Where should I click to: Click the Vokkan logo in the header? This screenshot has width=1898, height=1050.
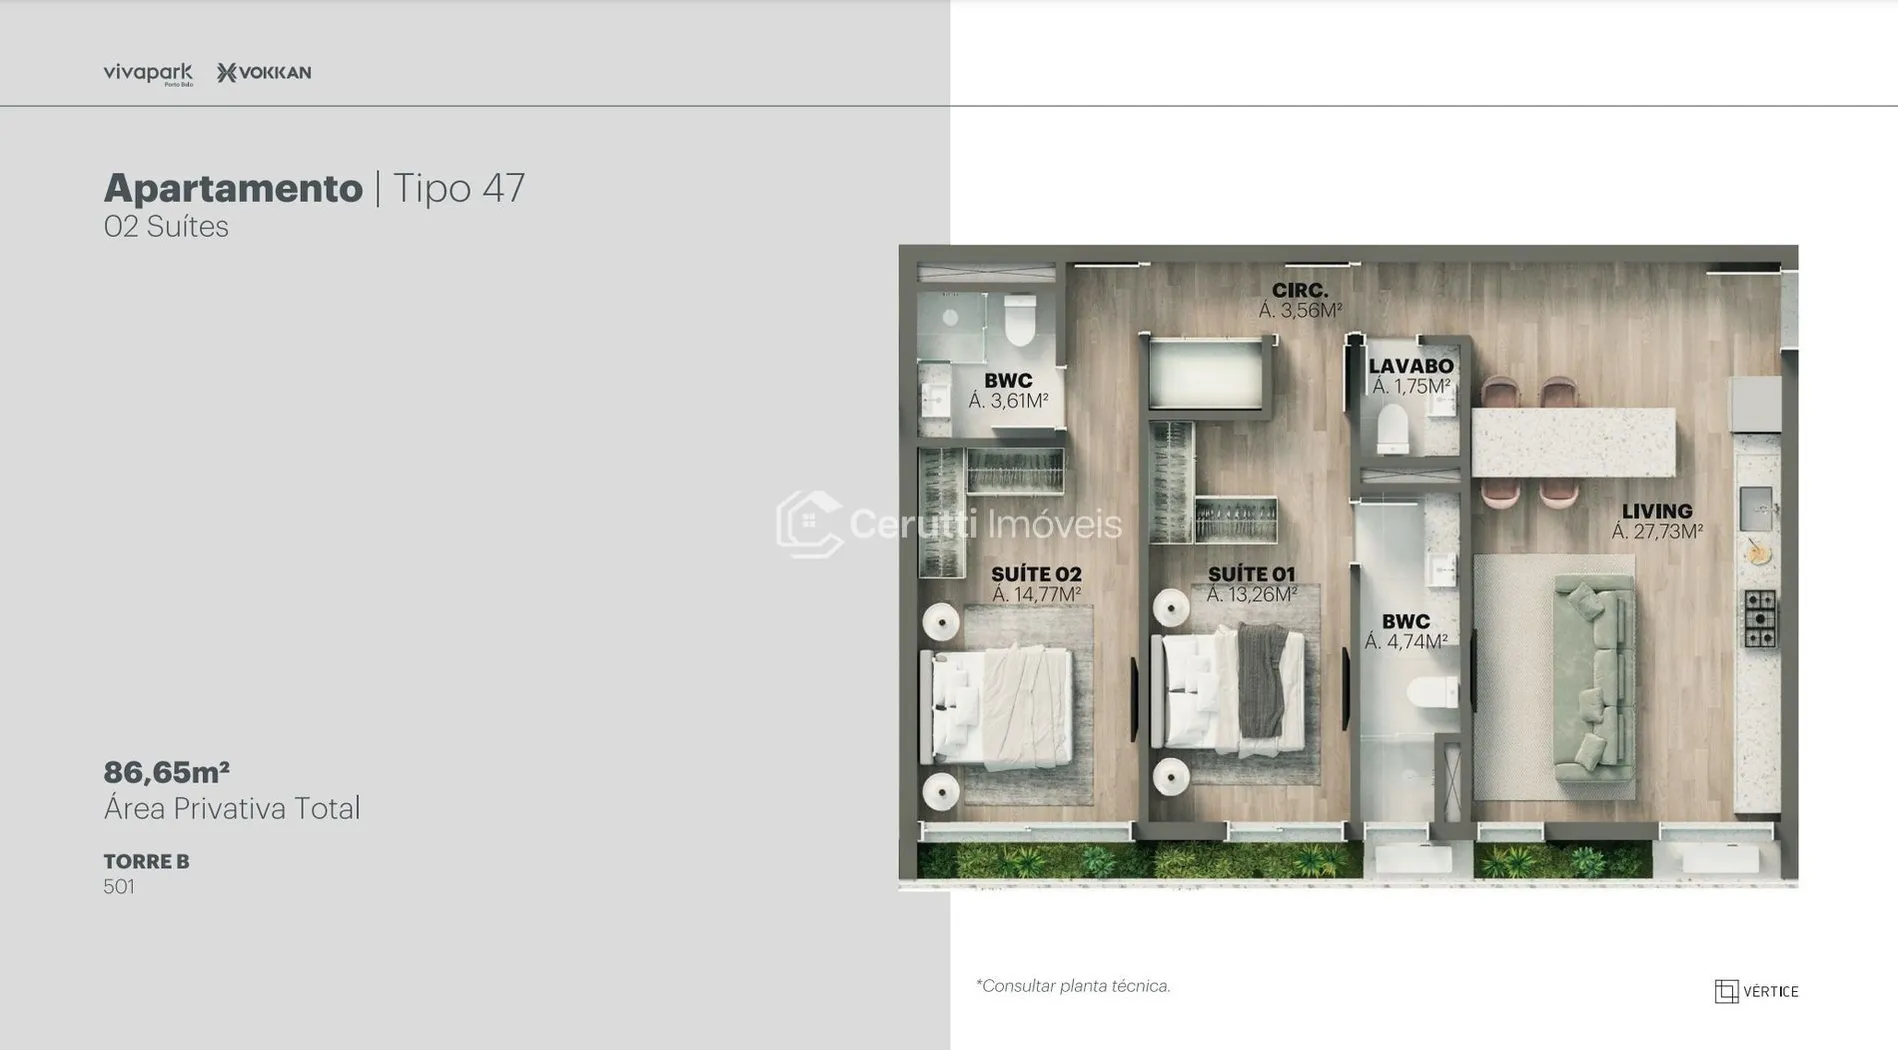click(x=264, y=73)
